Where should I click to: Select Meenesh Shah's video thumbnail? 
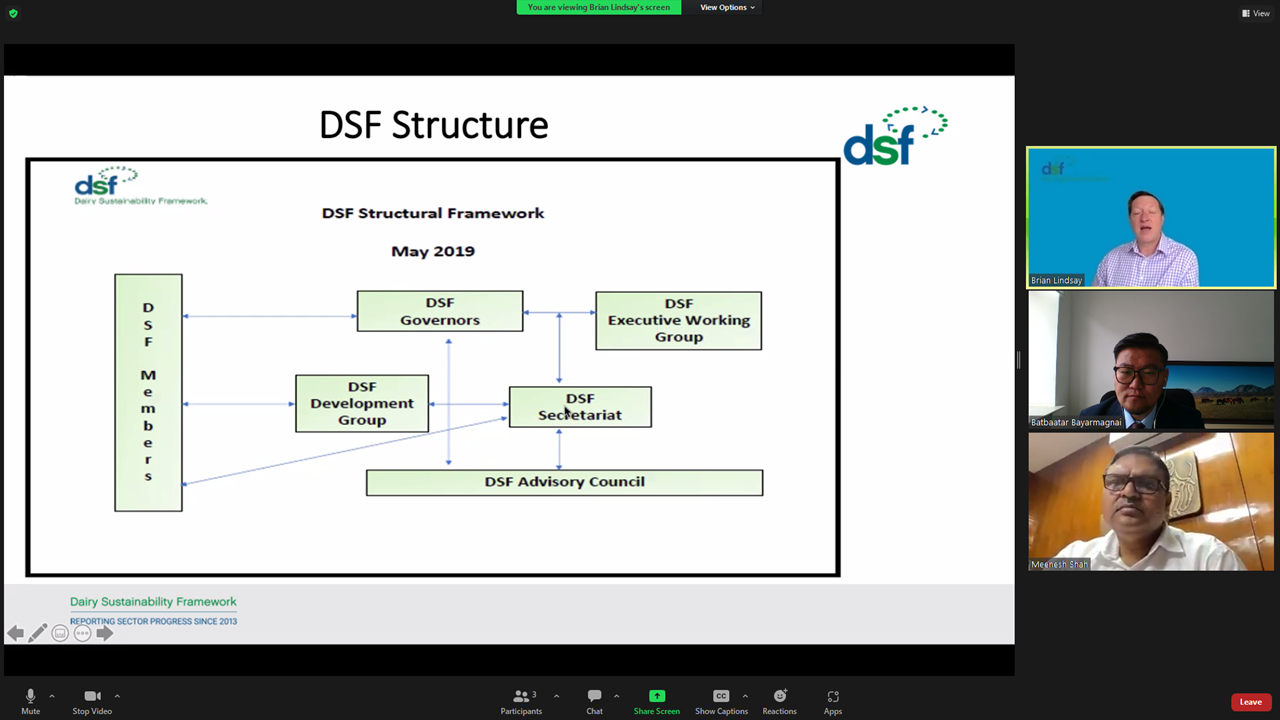(x=1151, y=502)
